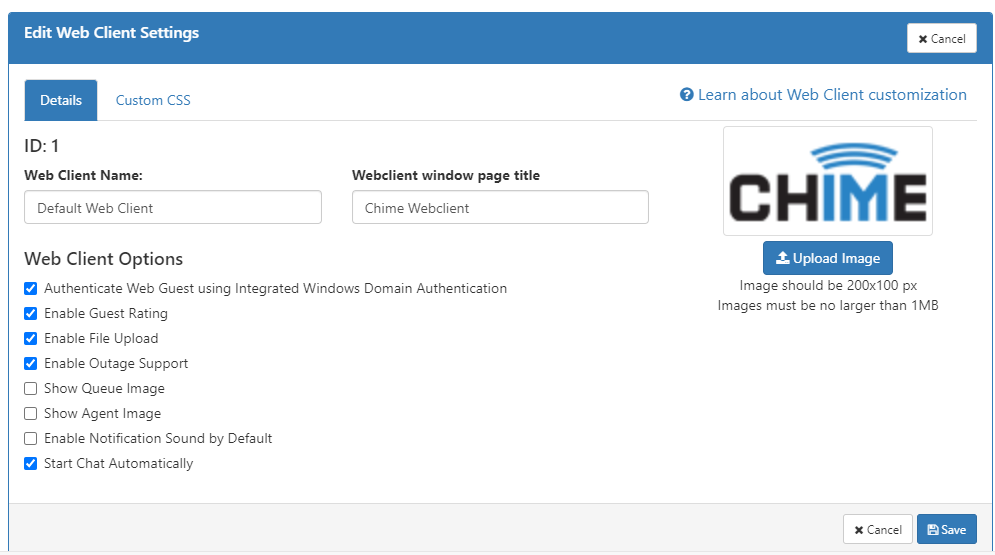Screen dimensions: 995x555
Task: Uncheck Enable Outage Support
Action: click(x=30, y=363)
